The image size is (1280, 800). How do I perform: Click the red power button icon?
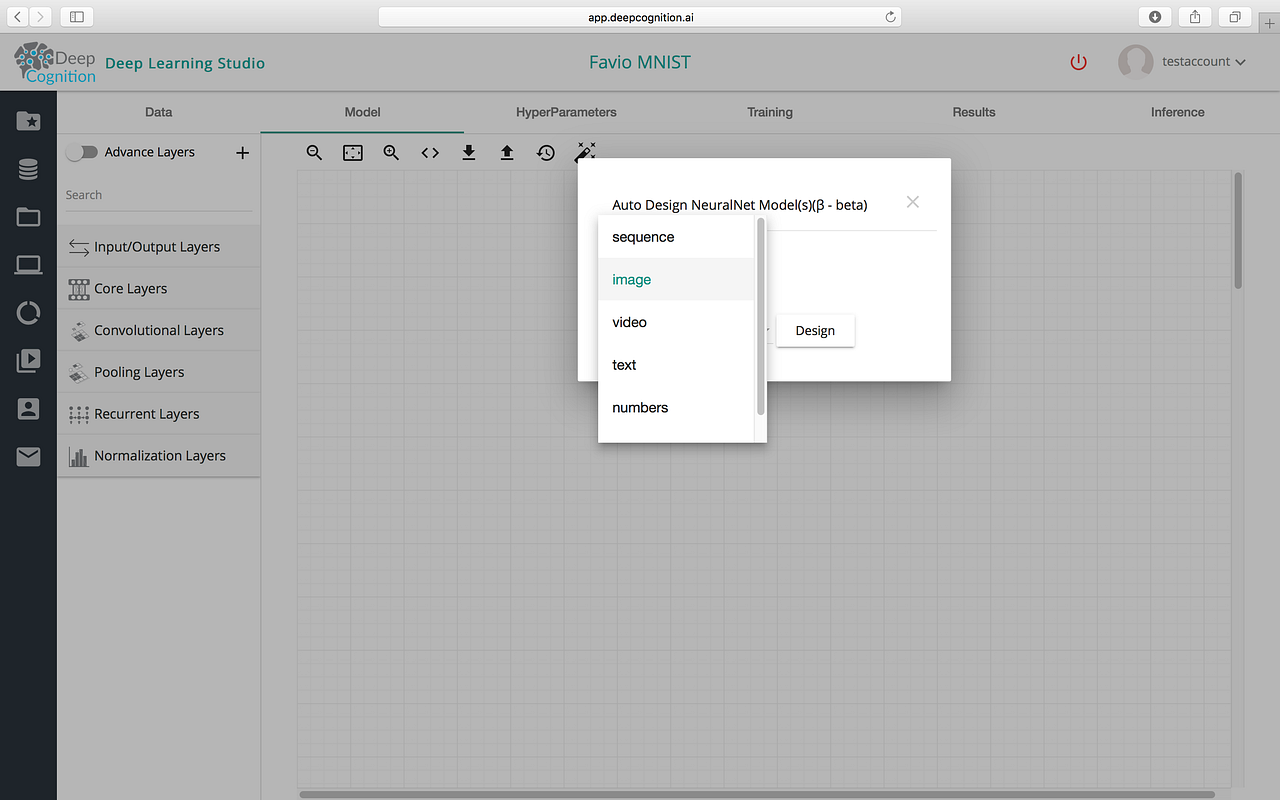click(x=1078, y=62)
